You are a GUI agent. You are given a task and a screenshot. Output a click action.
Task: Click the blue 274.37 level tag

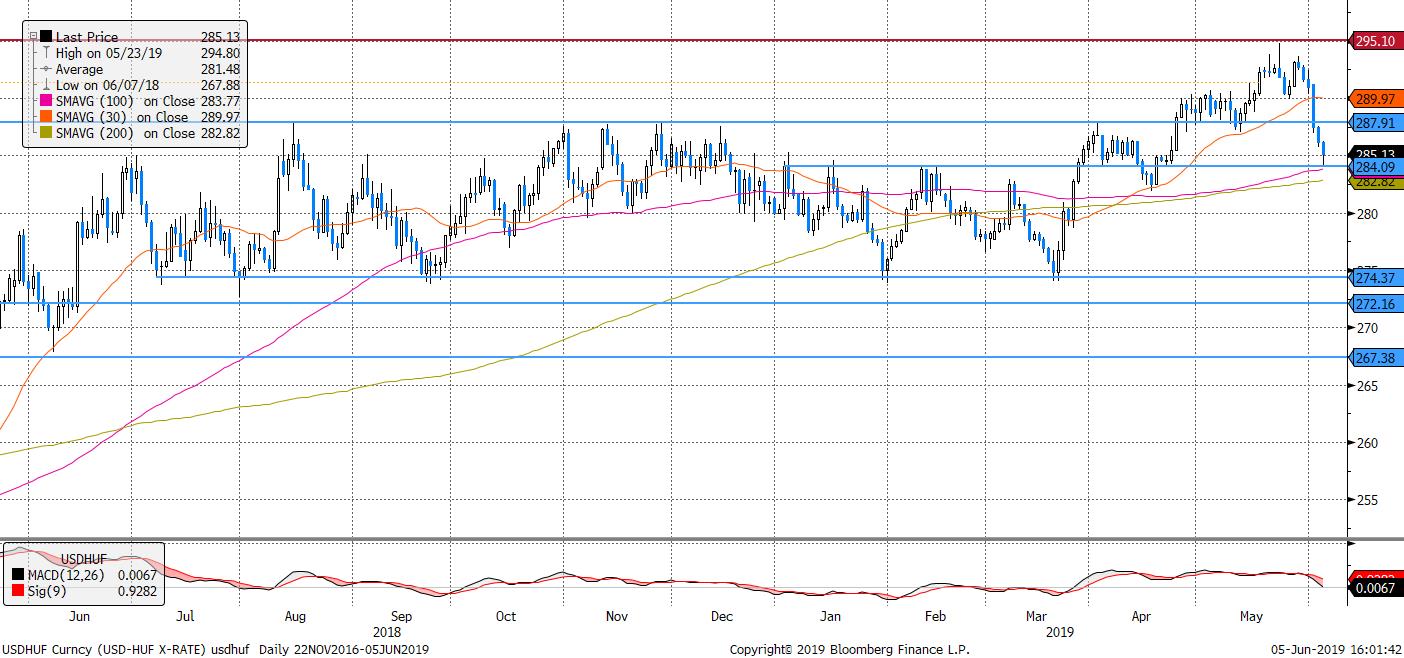[x=1375, y=278]
